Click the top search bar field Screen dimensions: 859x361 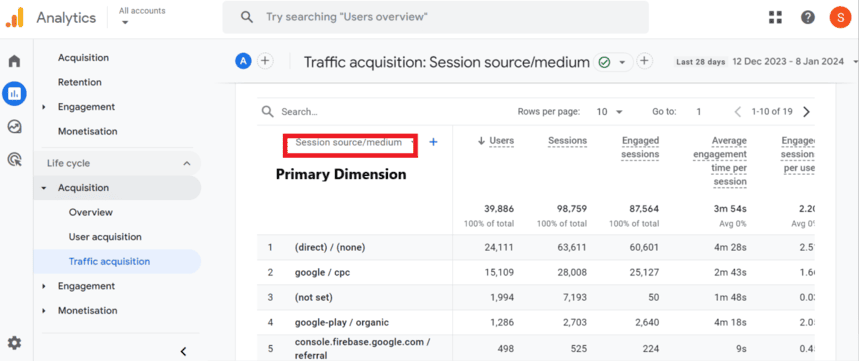point(436,17)
